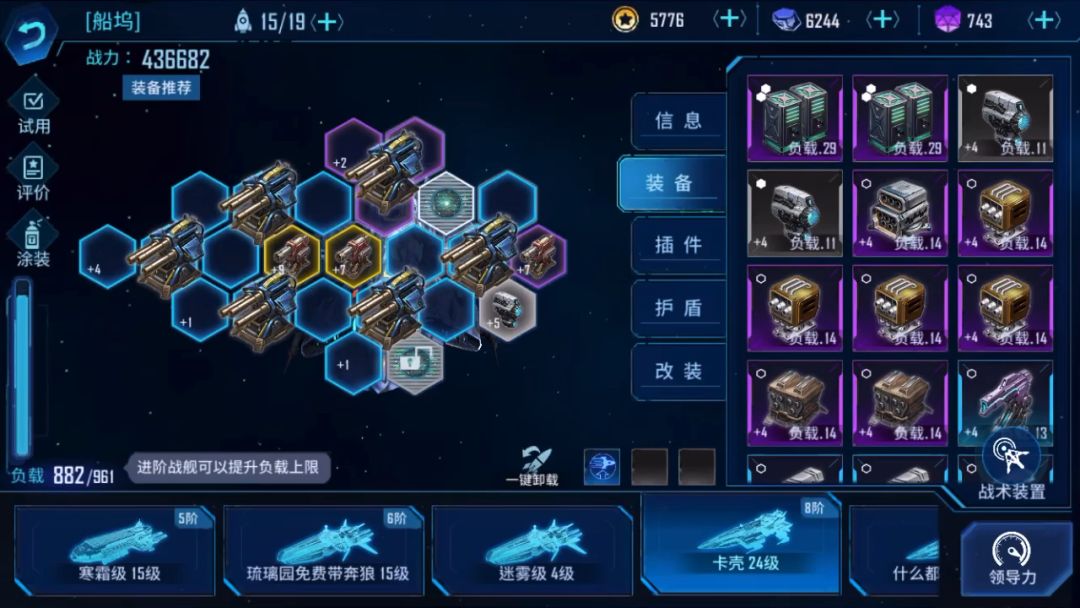Switch to the 插件 tab
This screenshot has height=608, width=1080.
click(678, 244)
